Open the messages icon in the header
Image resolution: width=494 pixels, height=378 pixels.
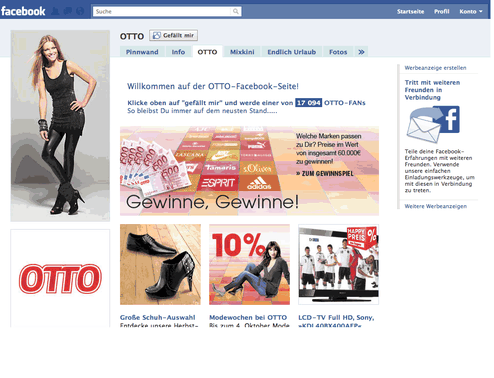pos(68,11)
